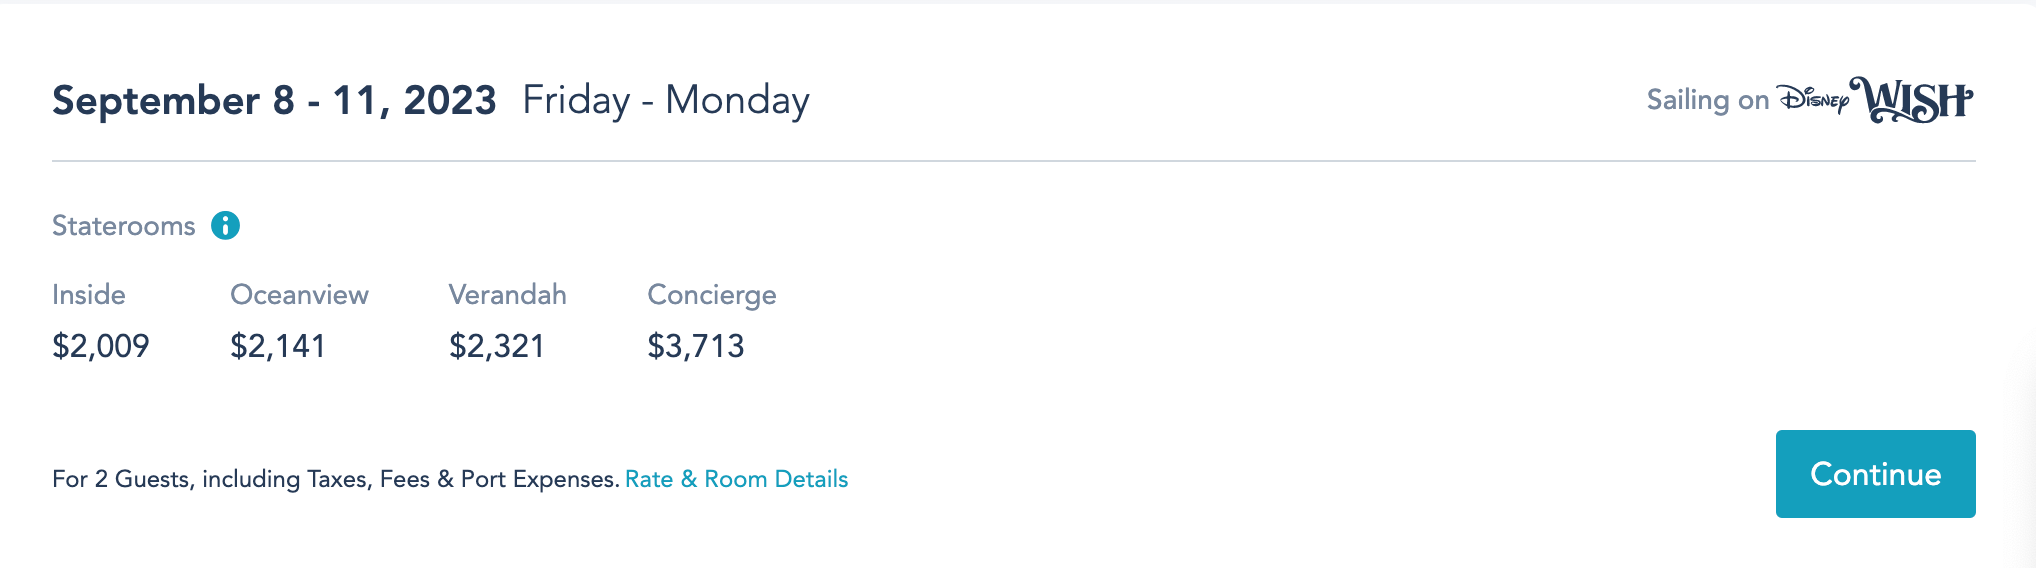Select the Oceanview stateroom label

click(x=299, y=295)
